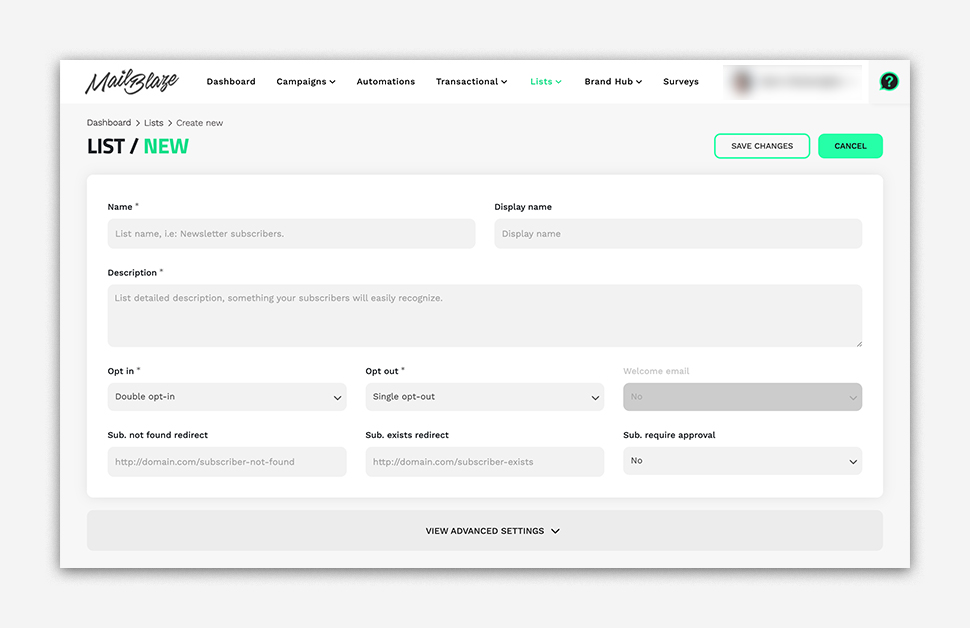Open the help question mark icon
The image size is (970, 628).
[888, 82]
